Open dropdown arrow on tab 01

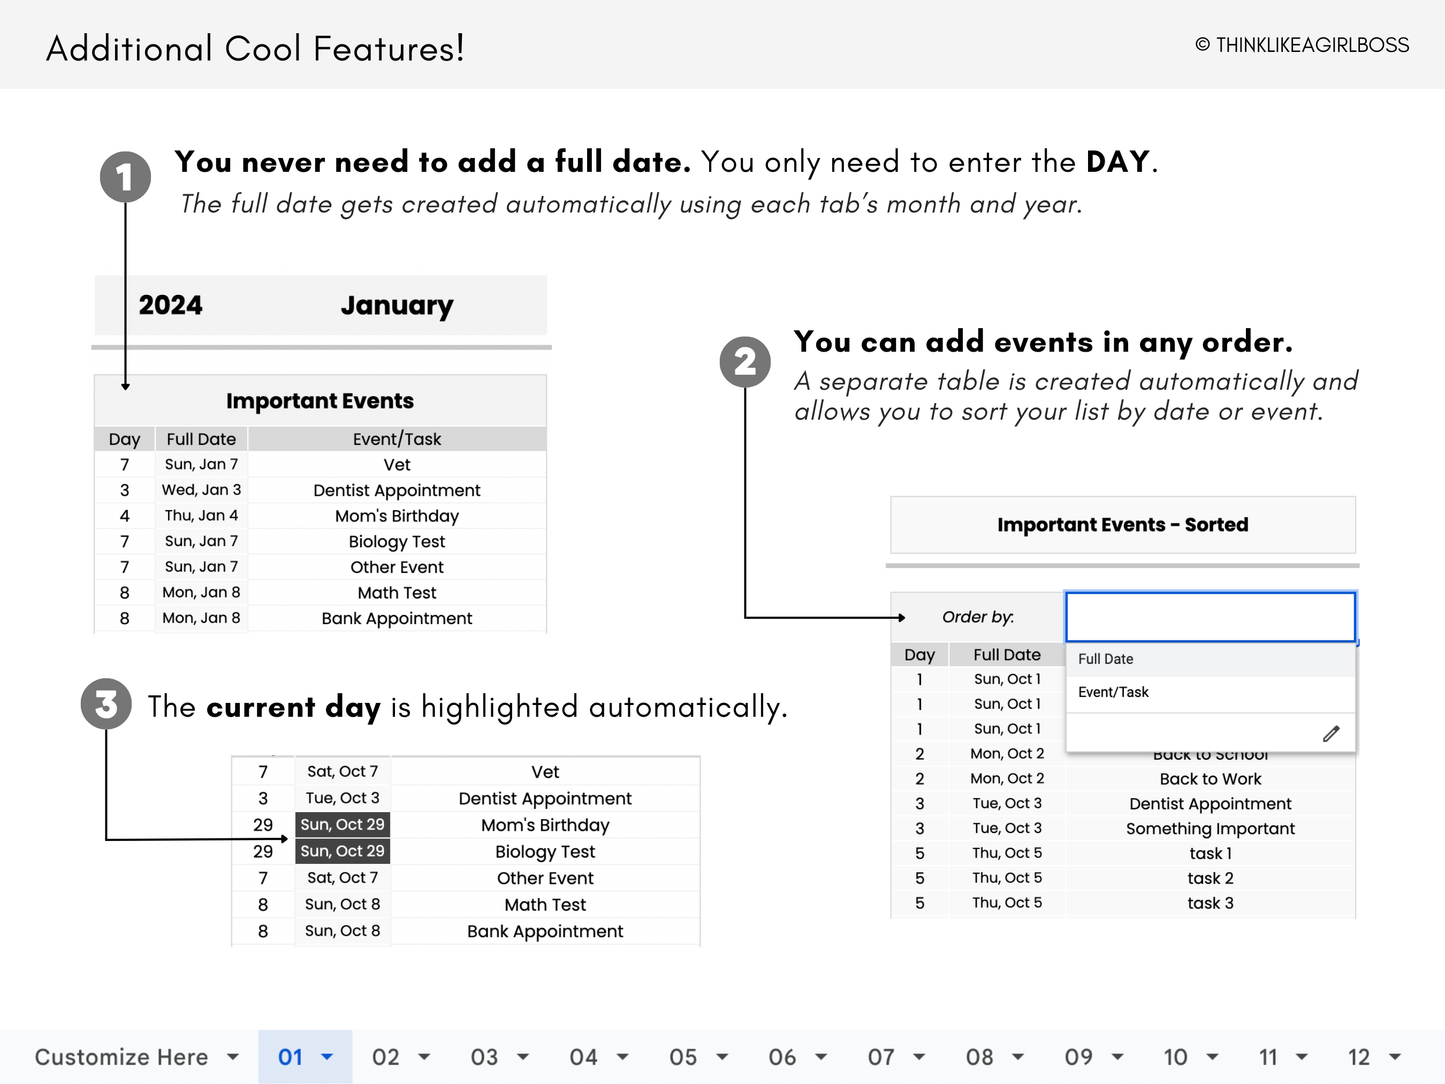click(327, 1057)
